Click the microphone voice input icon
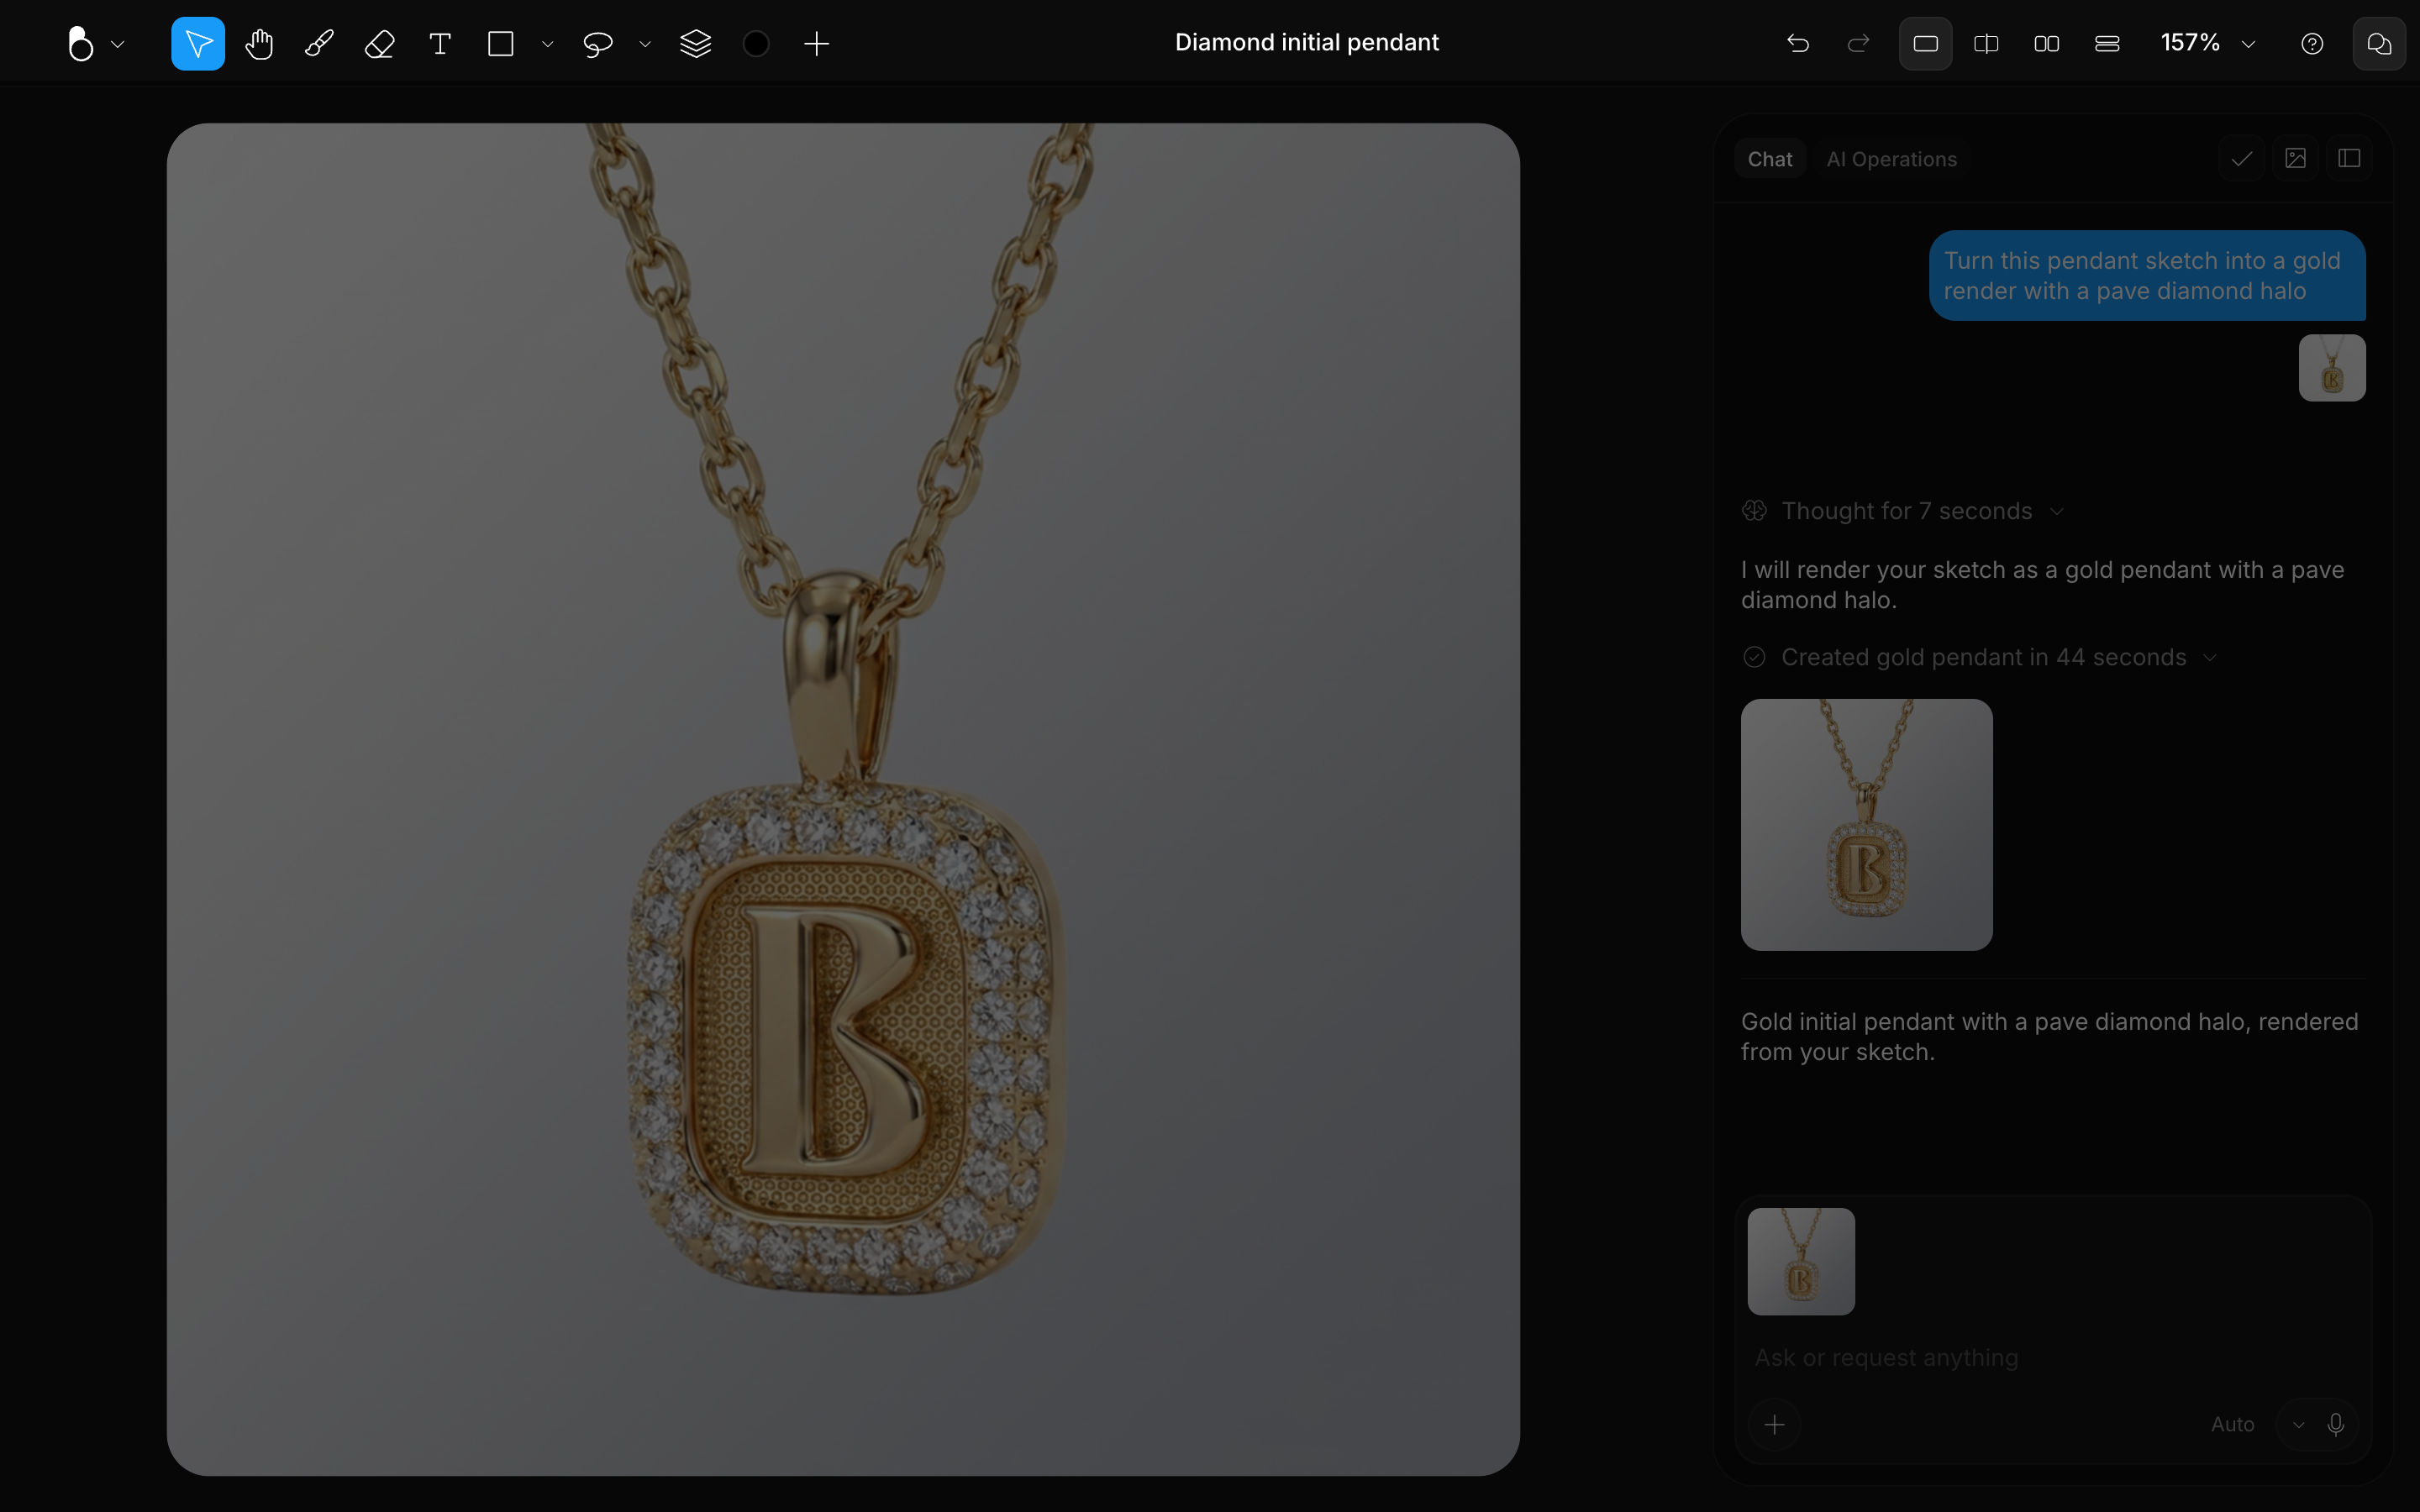This screenshot has height=1512, width=2420. (2336, 1424)
